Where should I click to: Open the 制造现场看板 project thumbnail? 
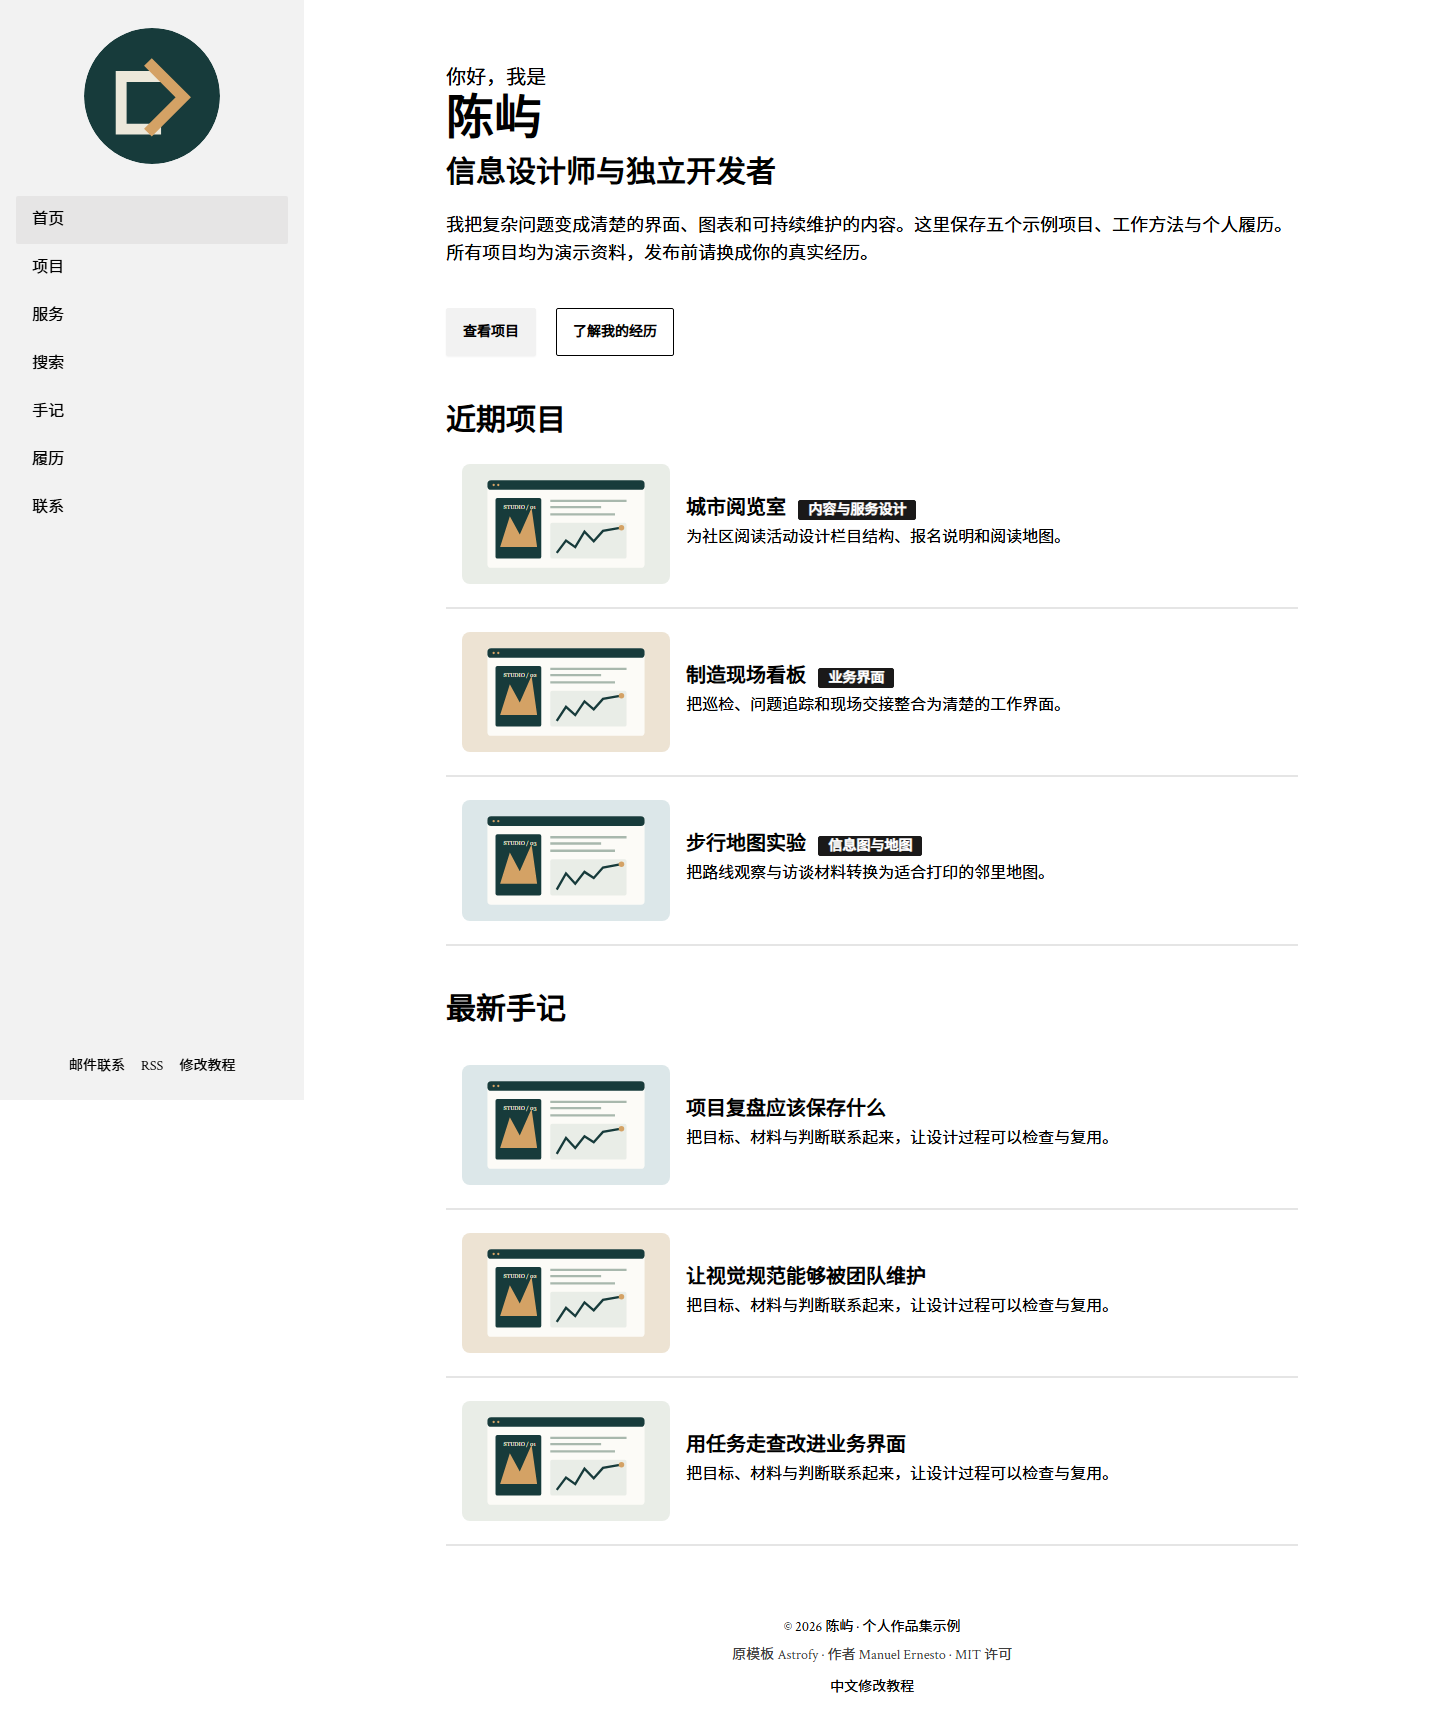pyautogui.click(x=566, y=692)
